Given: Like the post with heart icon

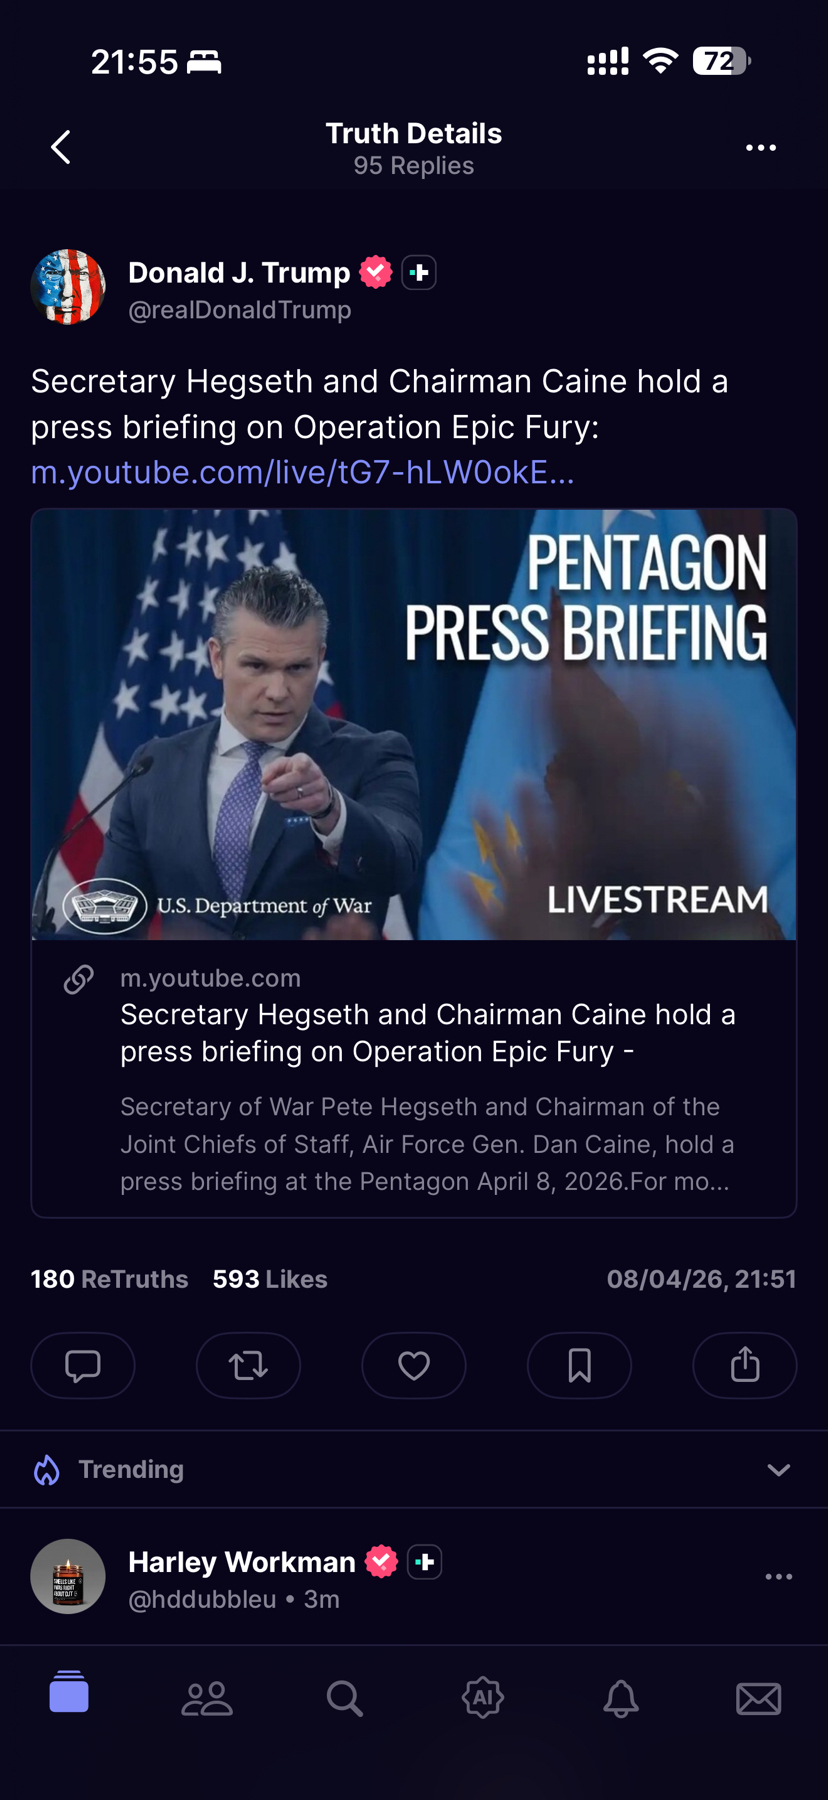Looking at the screenshot, I should pyautogui.click(x=414, y=1365).
